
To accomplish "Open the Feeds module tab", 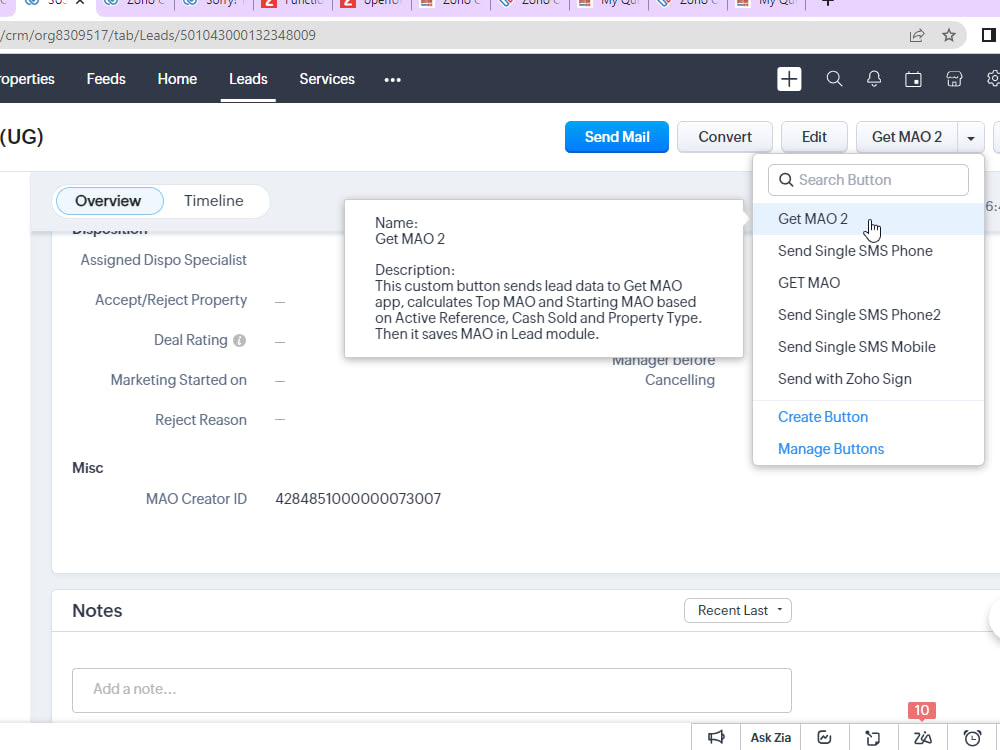I will [106, 79].
